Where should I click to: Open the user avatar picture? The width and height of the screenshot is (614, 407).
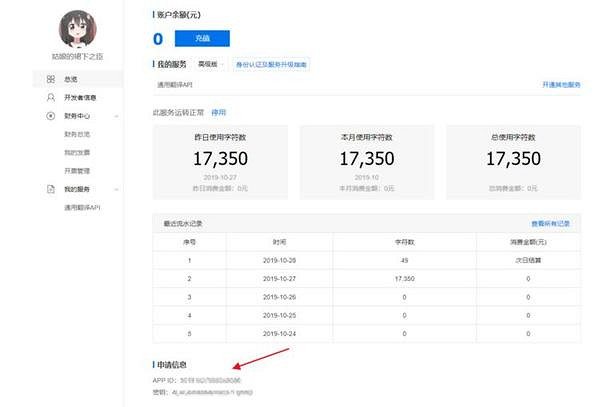click(78, 29)
